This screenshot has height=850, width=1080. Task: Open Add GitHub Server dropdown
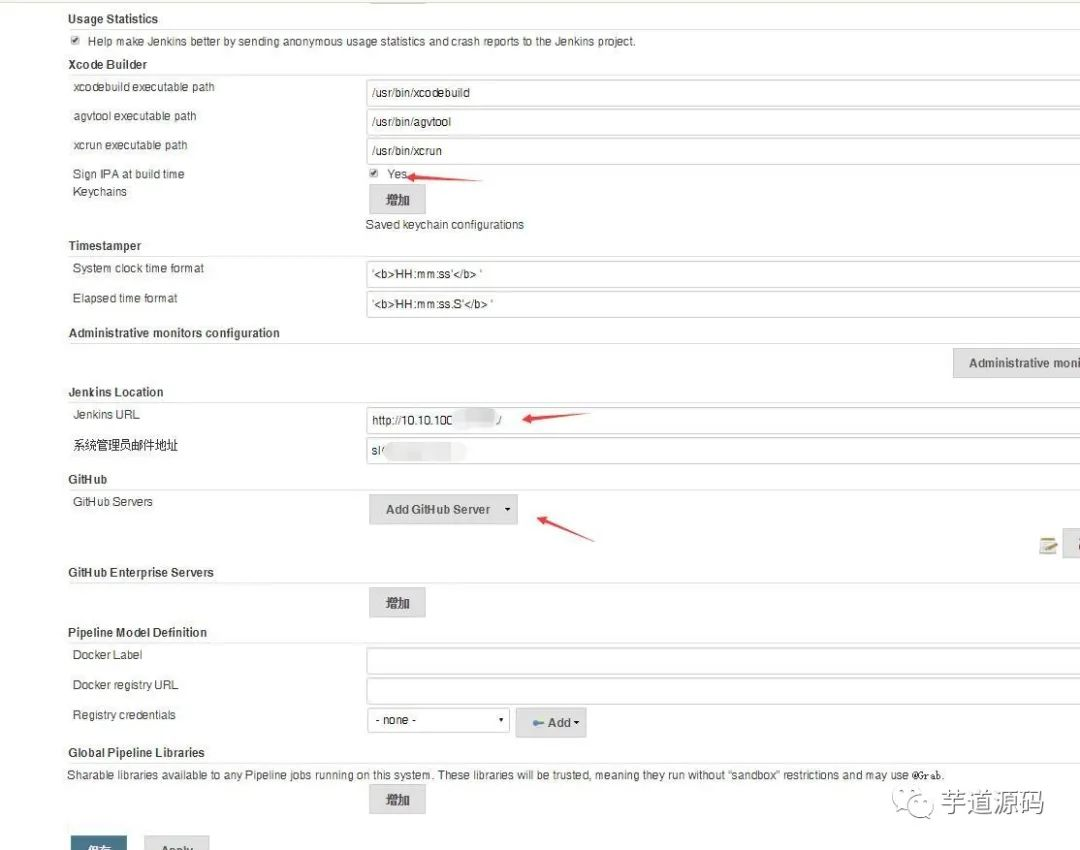point(444,510)
